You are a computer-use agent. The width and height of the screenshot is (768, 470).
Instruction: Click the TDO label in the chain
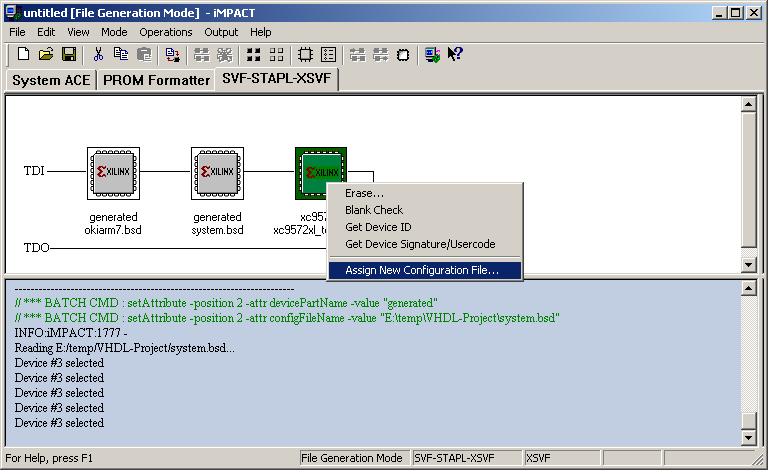[x=36, y=248]
